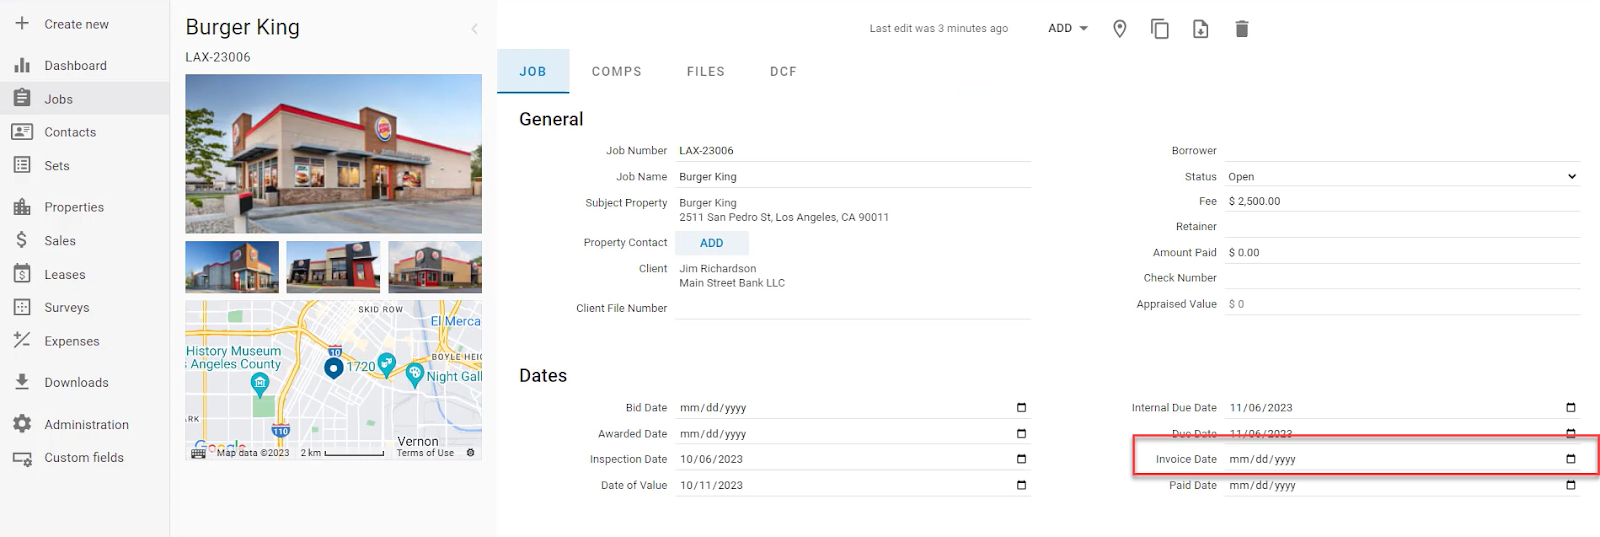Select the second Burger King thumbnail photo
This screenshot has width=1600, height=537.
coord(333,267)
